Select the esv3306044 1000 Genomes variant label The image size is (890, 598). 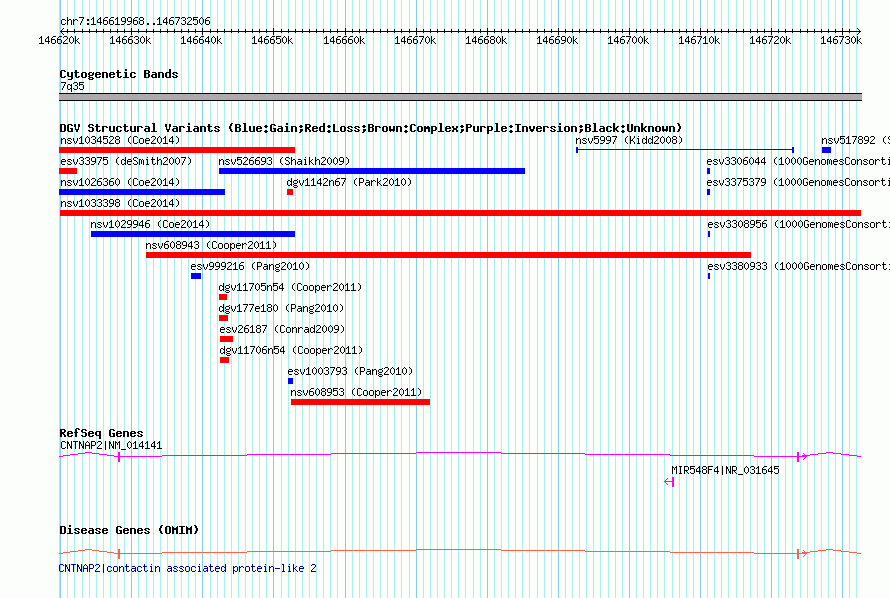tap(797, 161)
